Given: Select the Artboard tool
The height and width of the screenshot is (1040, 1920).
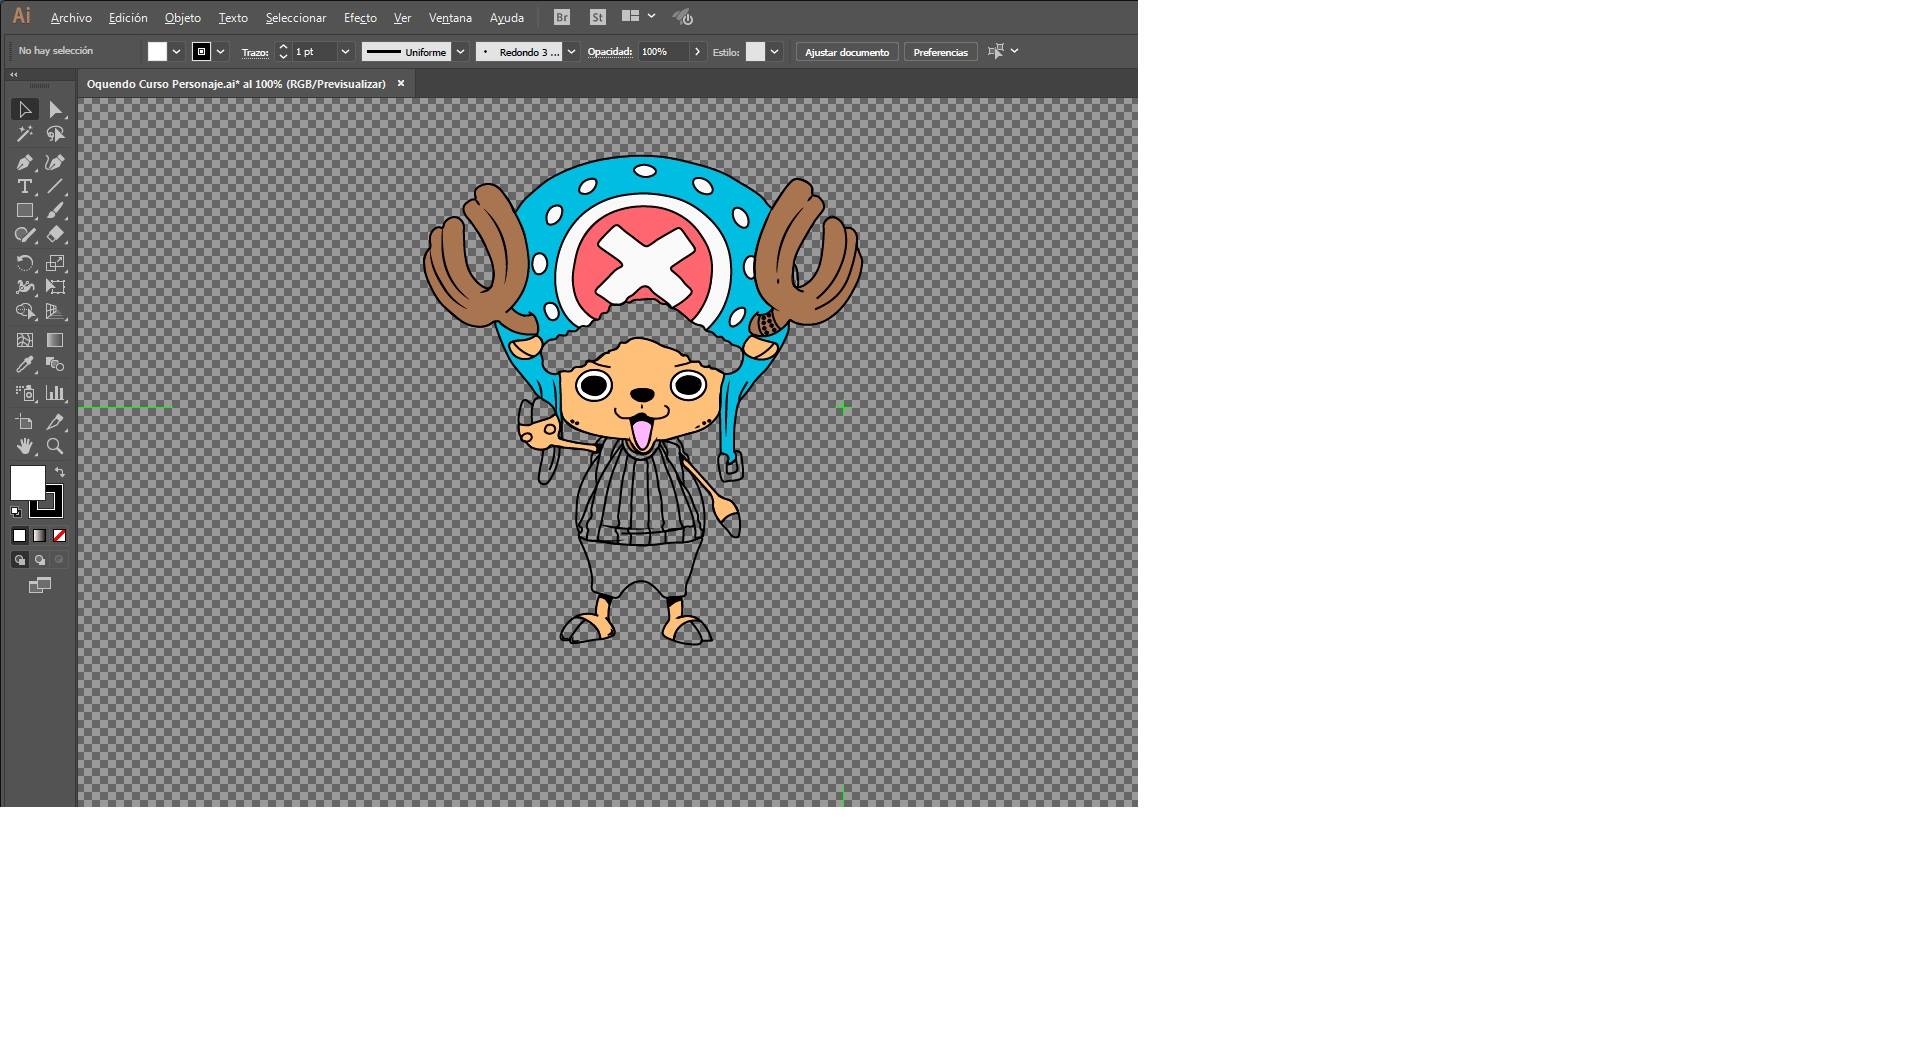Looking at the screenshot, I should pos(25,422).
